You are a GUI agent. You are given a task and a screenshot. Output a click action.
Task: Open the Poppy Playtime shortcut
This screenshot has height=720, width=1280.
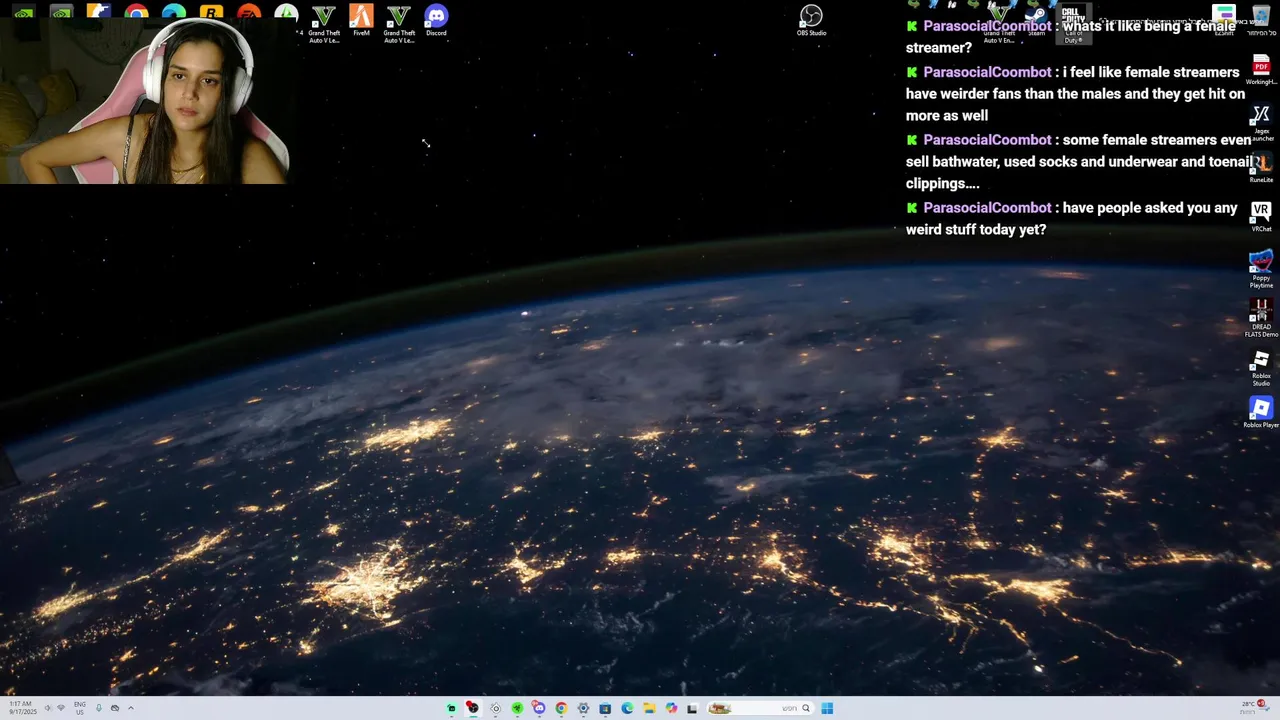(x=1261, y=269)
